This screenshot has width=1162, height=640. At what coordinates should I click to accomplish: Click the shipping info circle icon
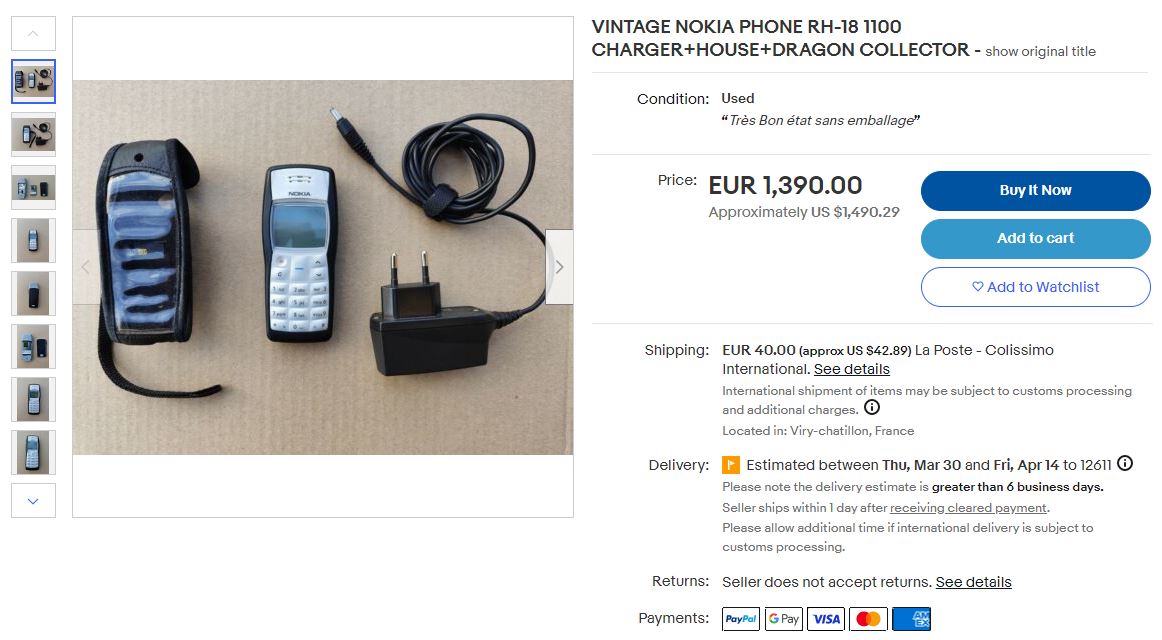coord(872,407)
